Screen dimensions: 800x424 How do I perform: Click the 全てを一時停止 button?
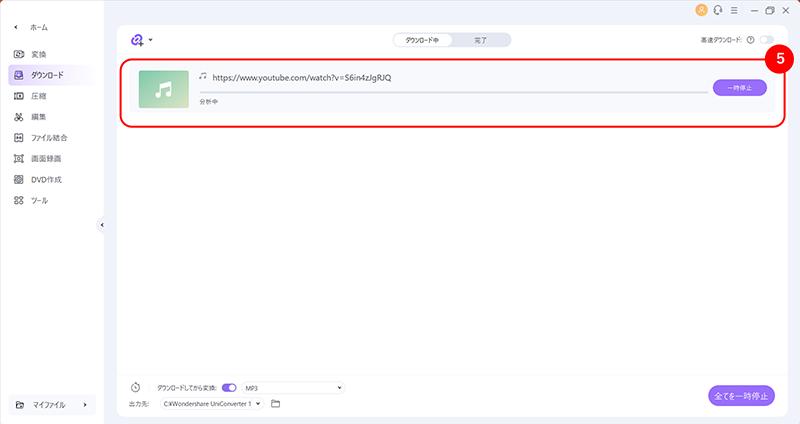point(741,396)
